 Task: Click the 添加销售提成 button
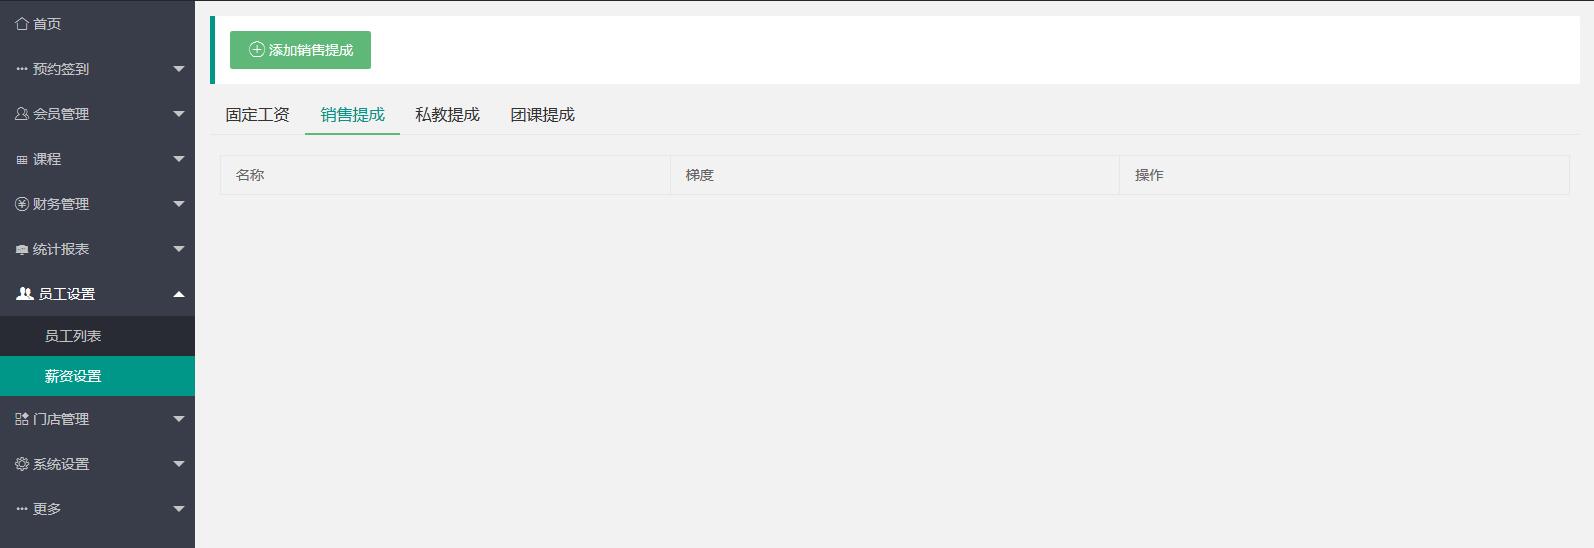[300, 50]
